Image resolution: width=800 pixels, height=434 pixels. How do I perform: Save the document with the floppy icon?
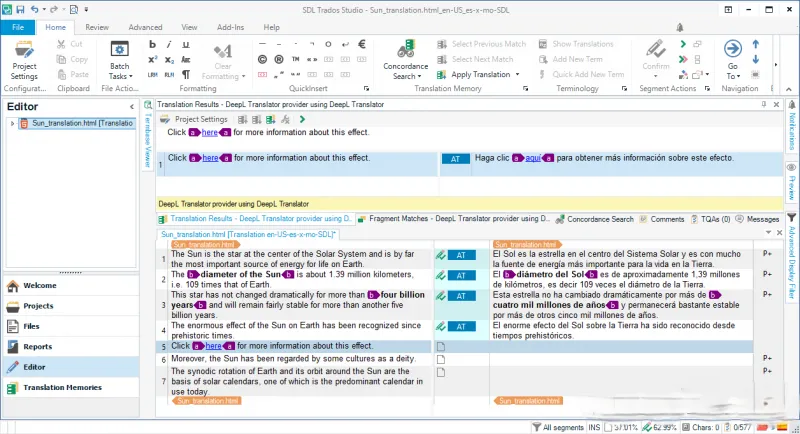point(20,9)
